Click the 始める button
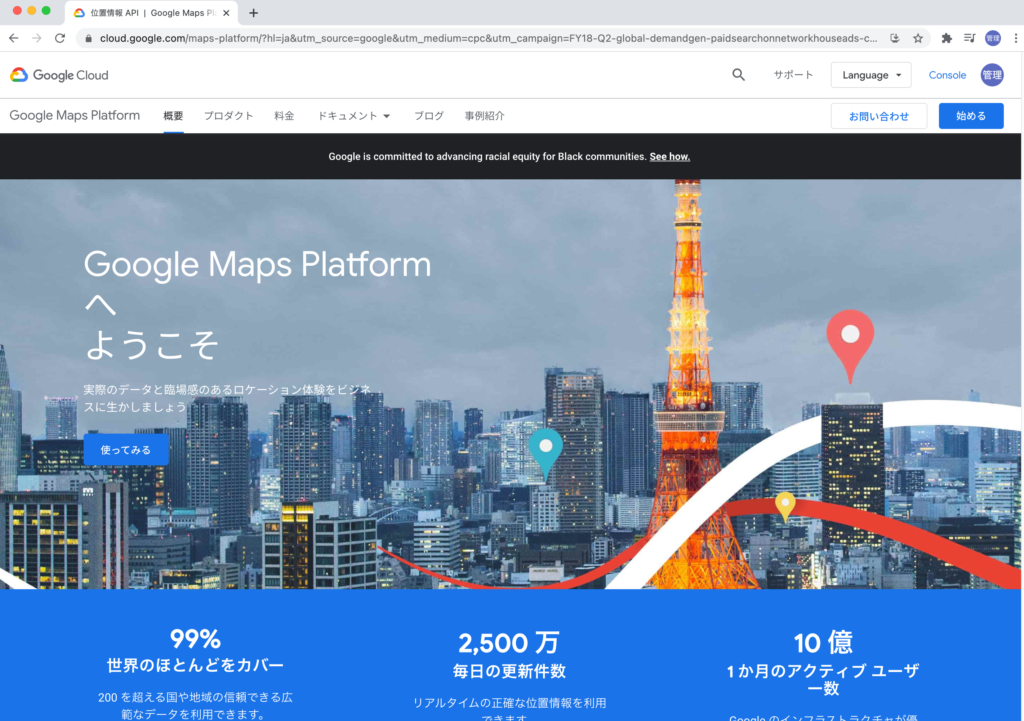This screenshot has height=721, width=1024. 971,116
